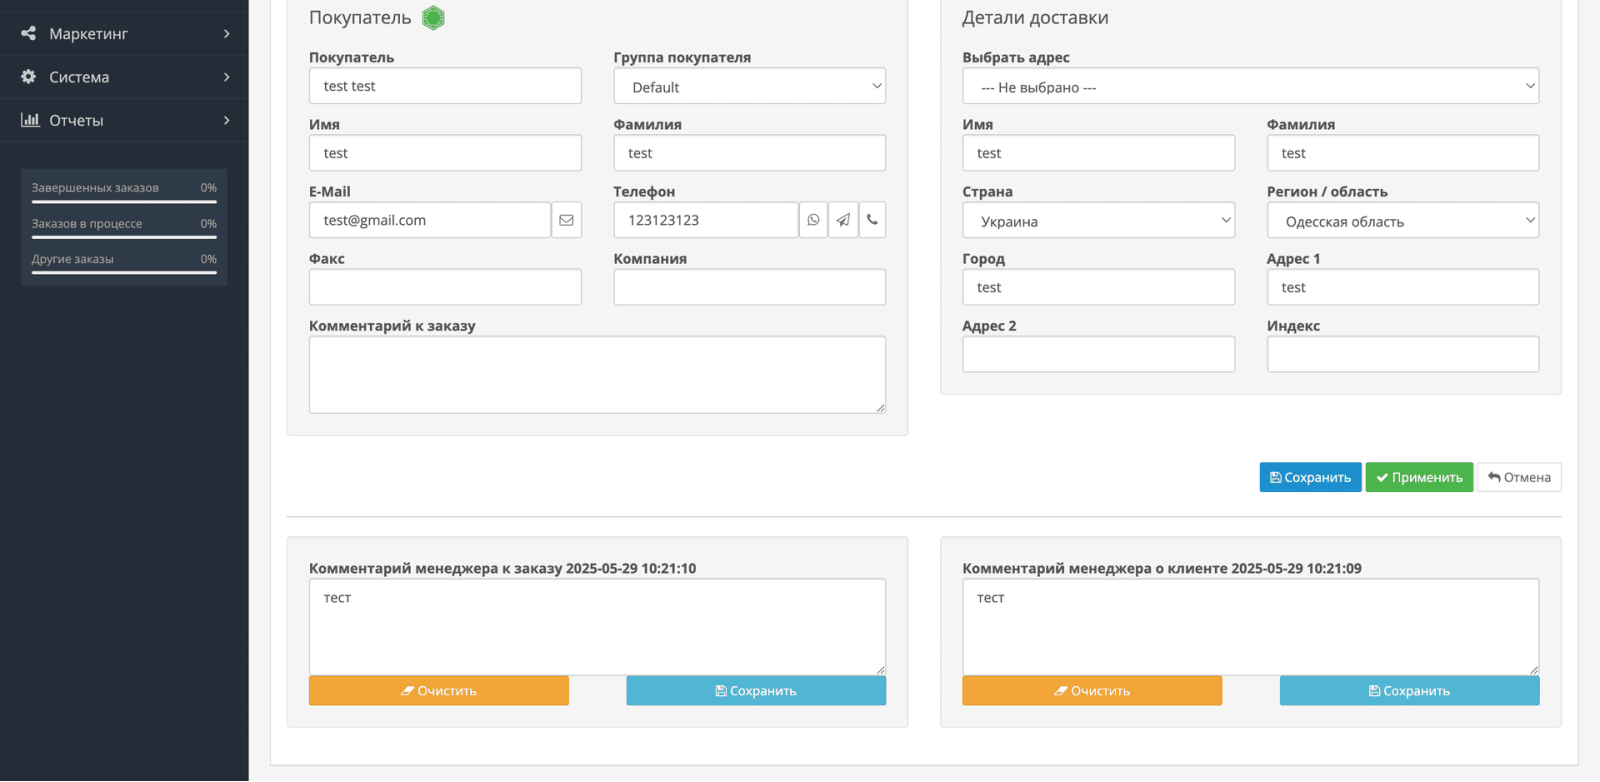Screen dimensions: 1600x782
Task: Focus the Город input field
Action: (x=1098, y=287)
